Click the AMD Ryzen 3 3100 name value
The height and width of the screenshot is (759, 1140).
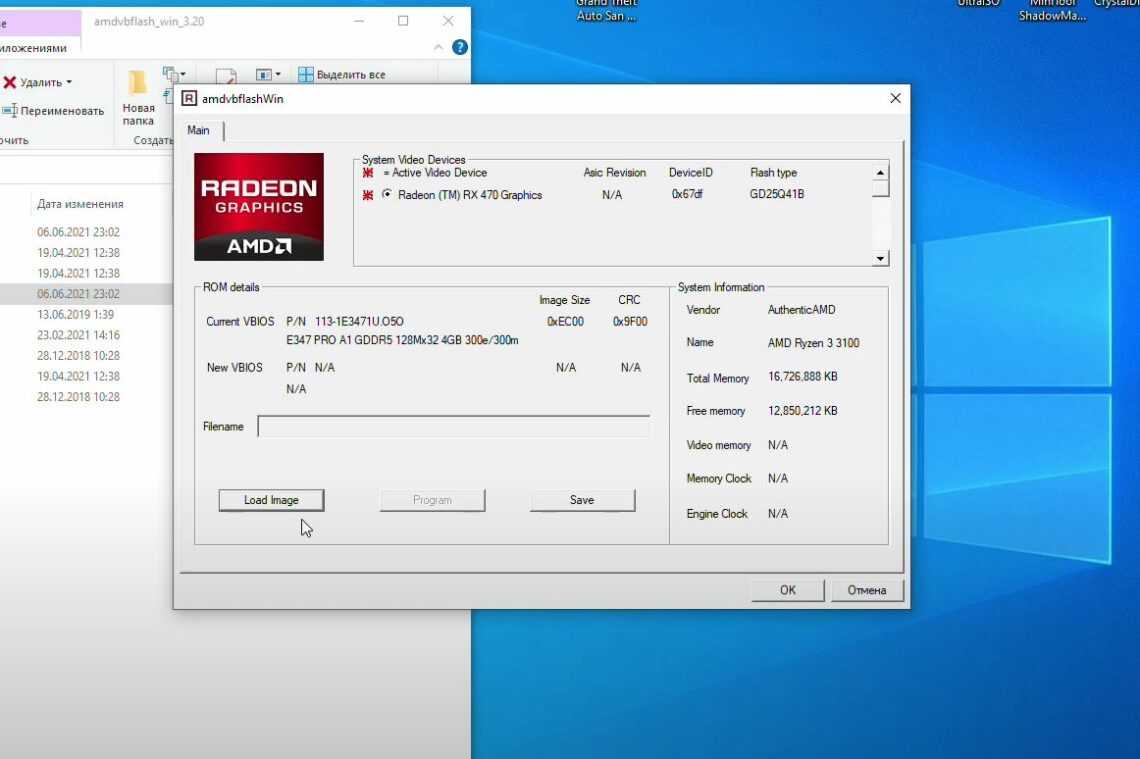(x=814, y=343)
